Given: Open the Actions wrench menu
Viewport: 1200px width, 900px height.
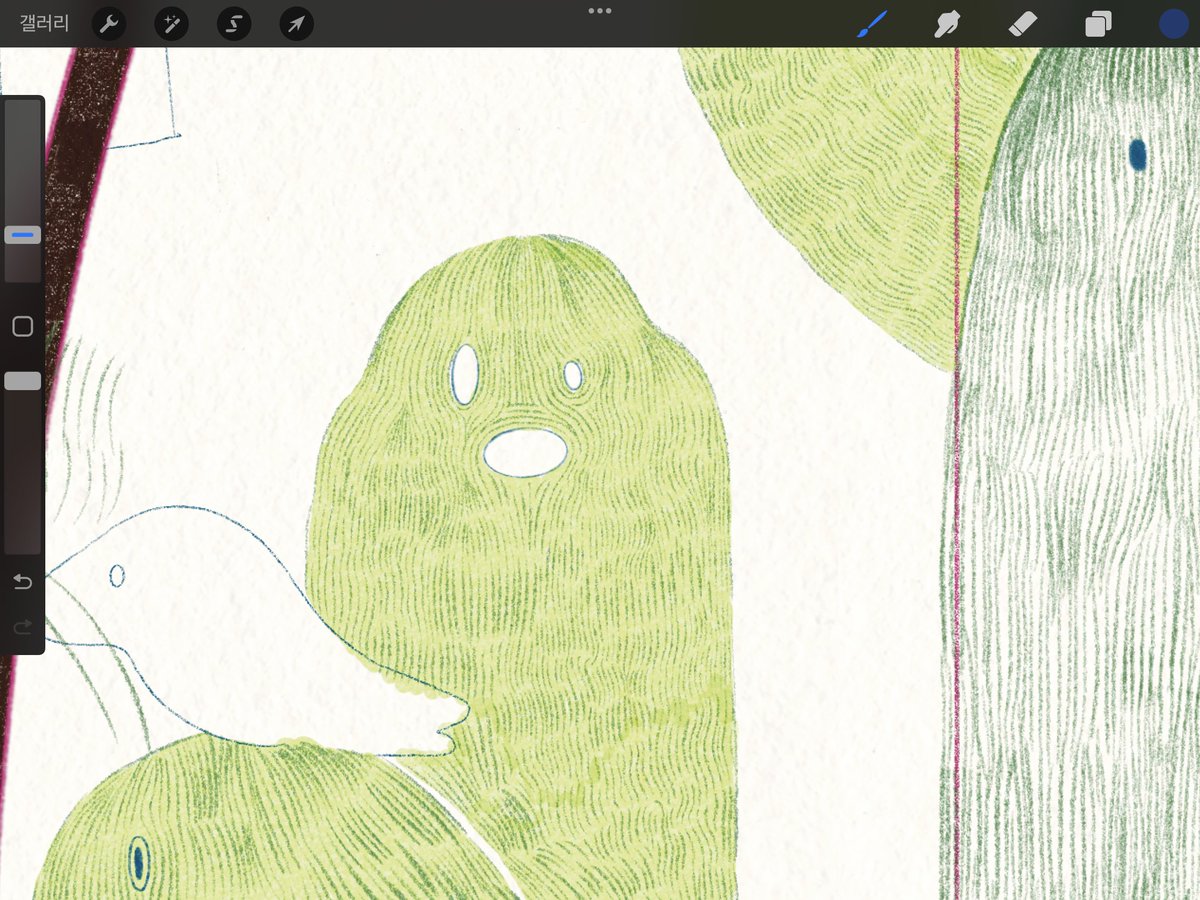Looking at the screenshot, I should click(x=109, y=24).
